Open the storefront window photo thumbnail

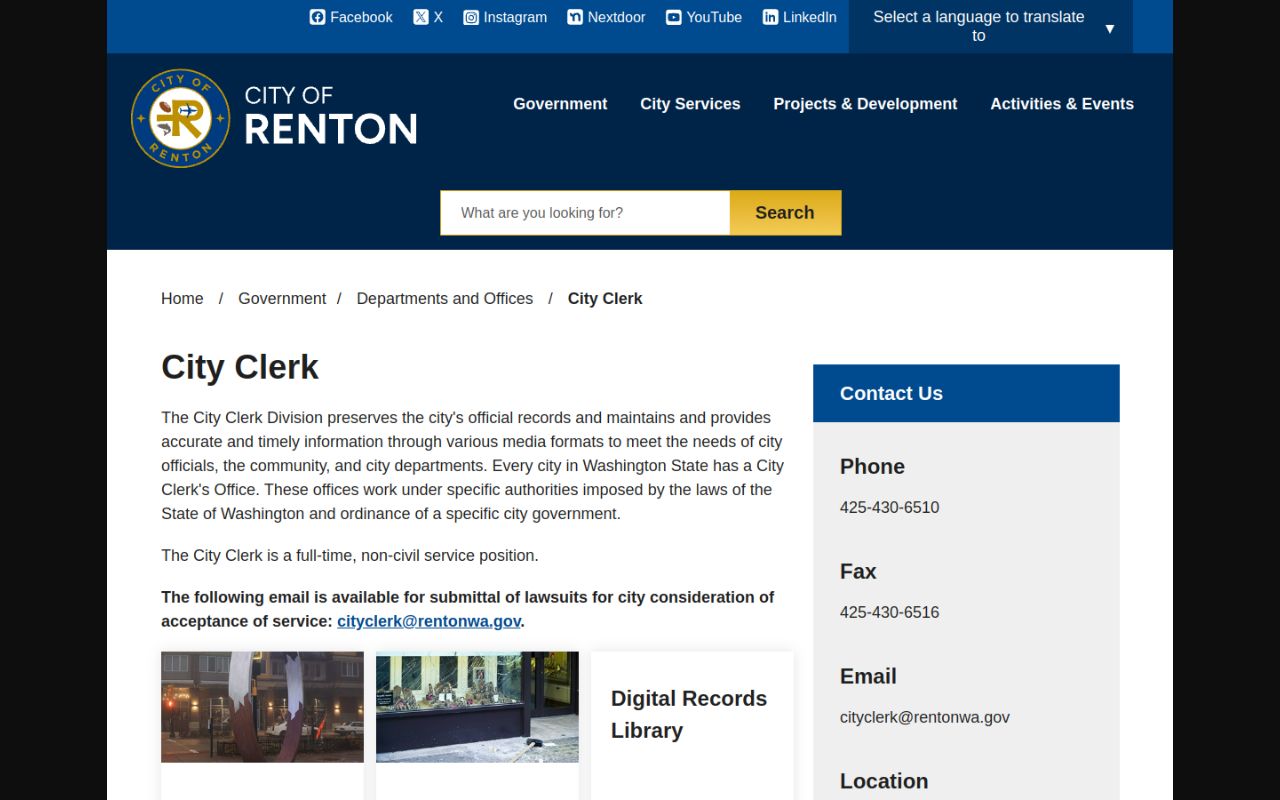[x=477, y=707]
